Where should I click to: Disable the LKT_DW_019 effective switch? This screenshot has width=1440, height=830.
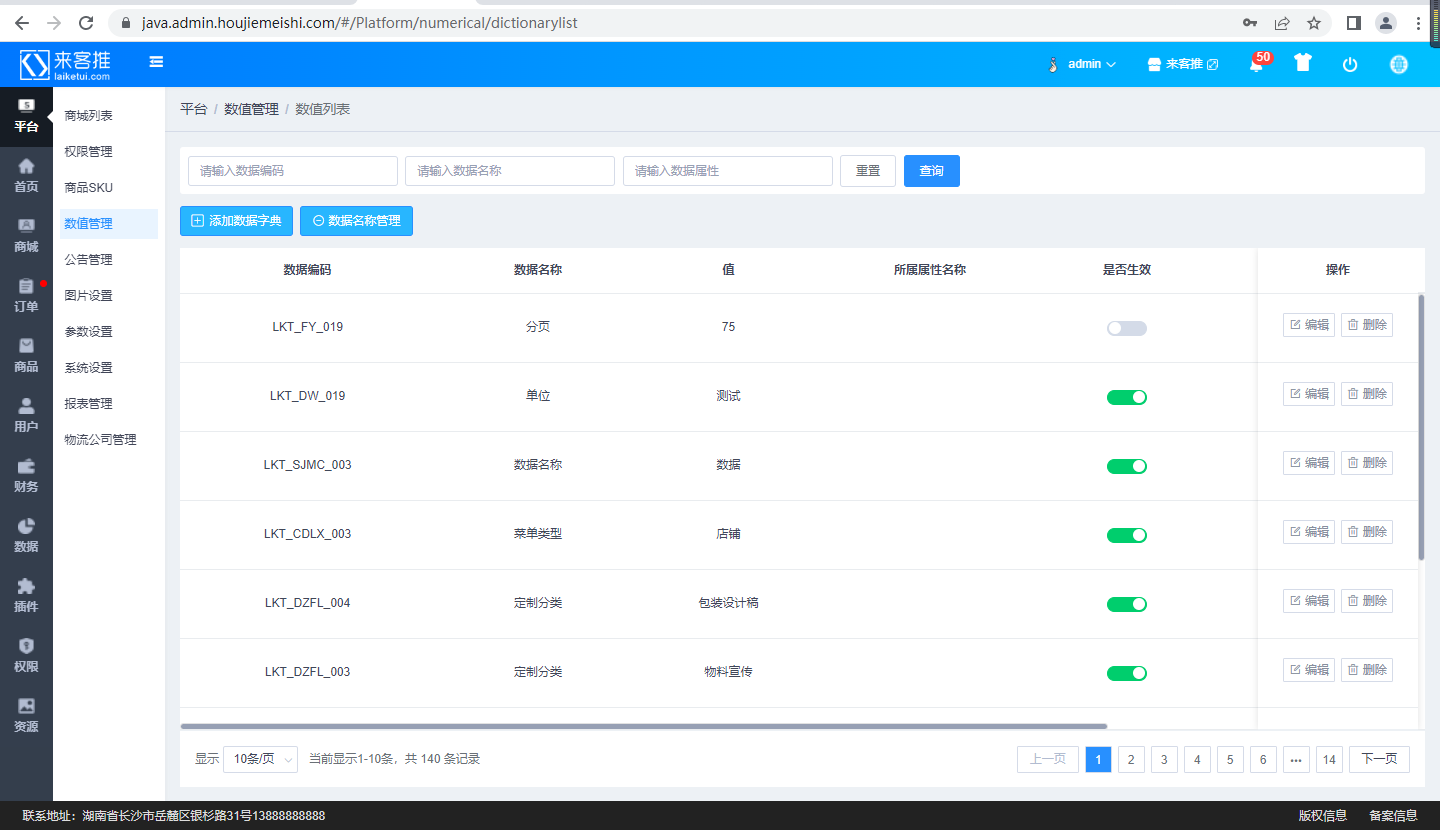(1127, 397)
